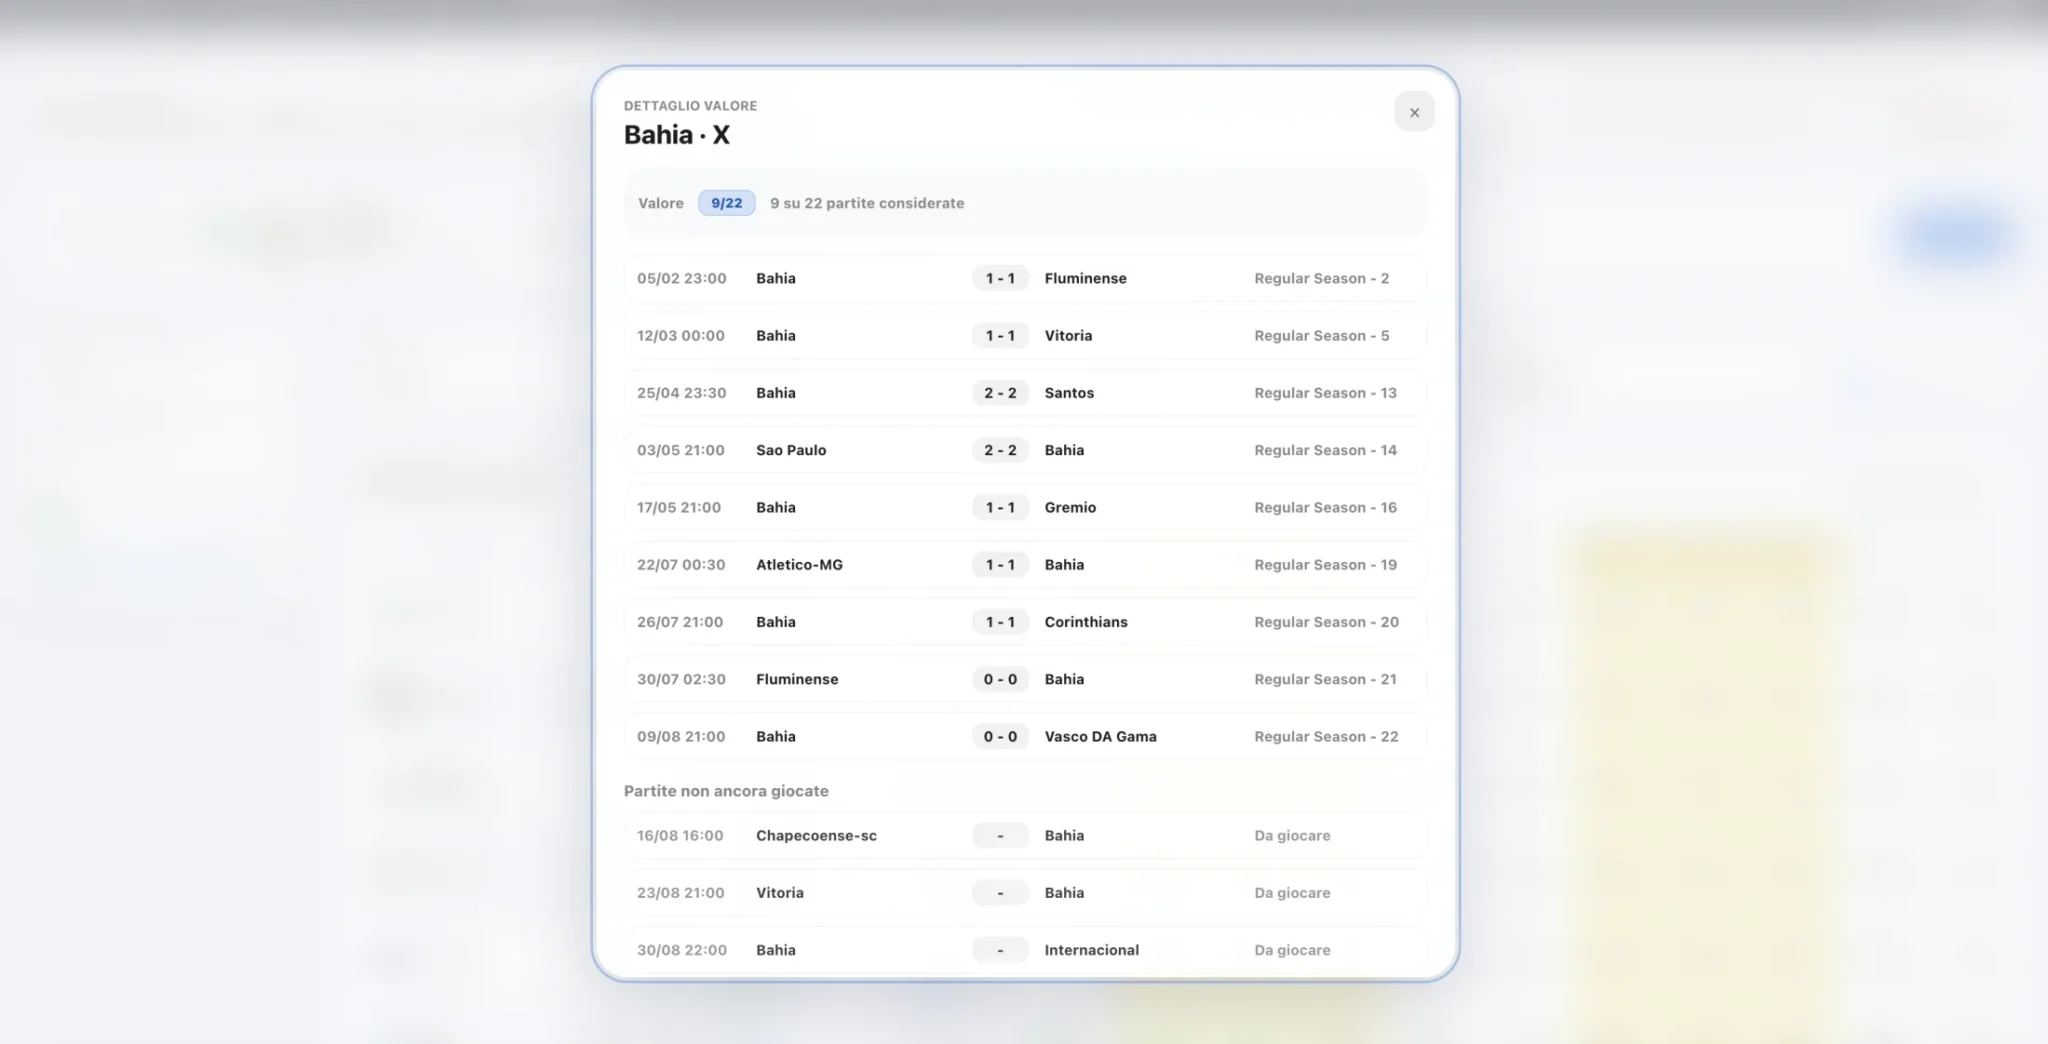Click the 'Partite non ancora giocate' heading
The width and height of the screenshot is (2048, 1044).
tap(726, 791)
